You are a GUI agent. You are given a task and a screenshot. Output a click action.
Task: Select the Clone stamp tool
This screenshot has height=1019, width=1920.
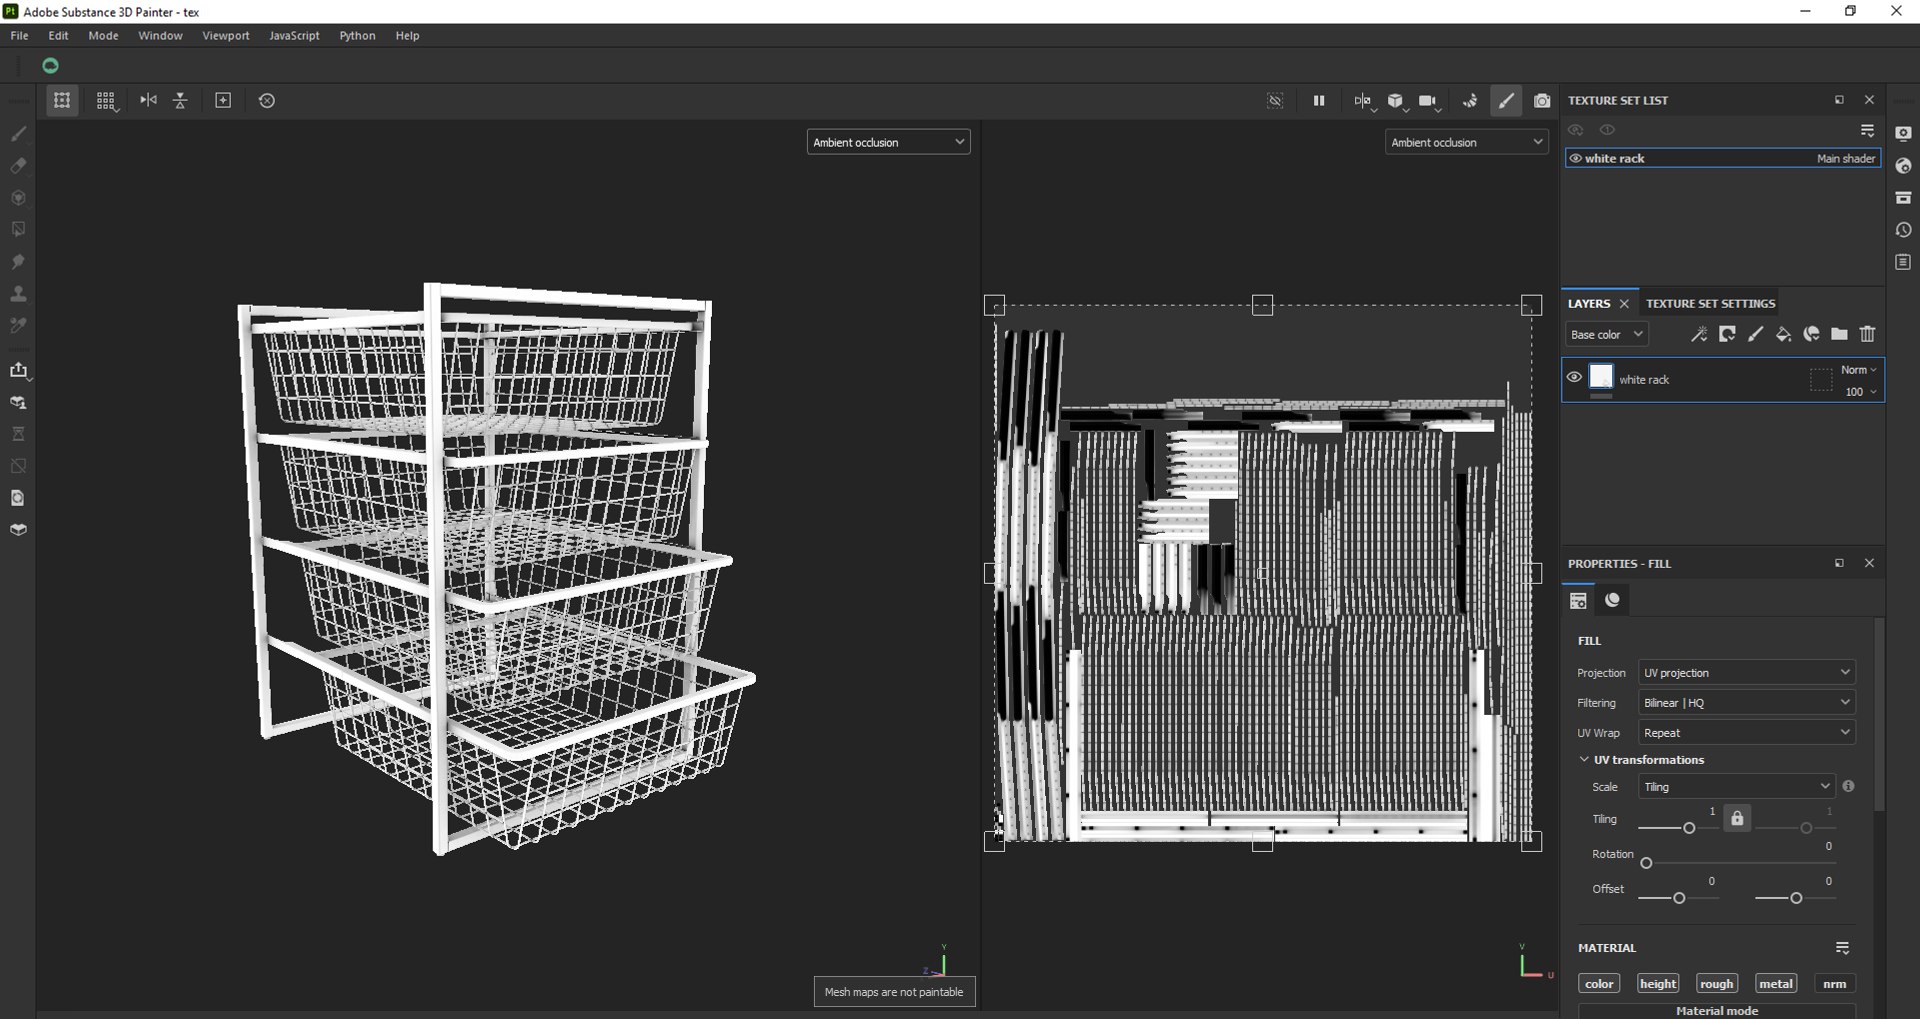18,293
